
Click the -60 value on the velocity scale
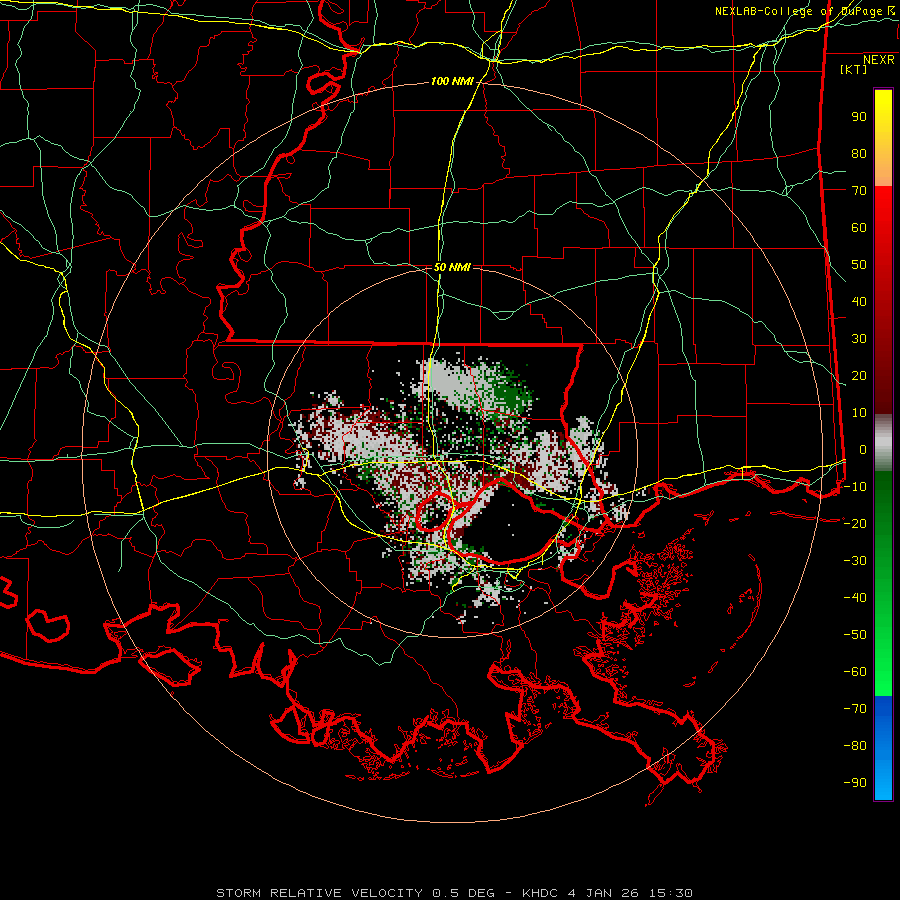pyautogui.click(x=855, y=672)
